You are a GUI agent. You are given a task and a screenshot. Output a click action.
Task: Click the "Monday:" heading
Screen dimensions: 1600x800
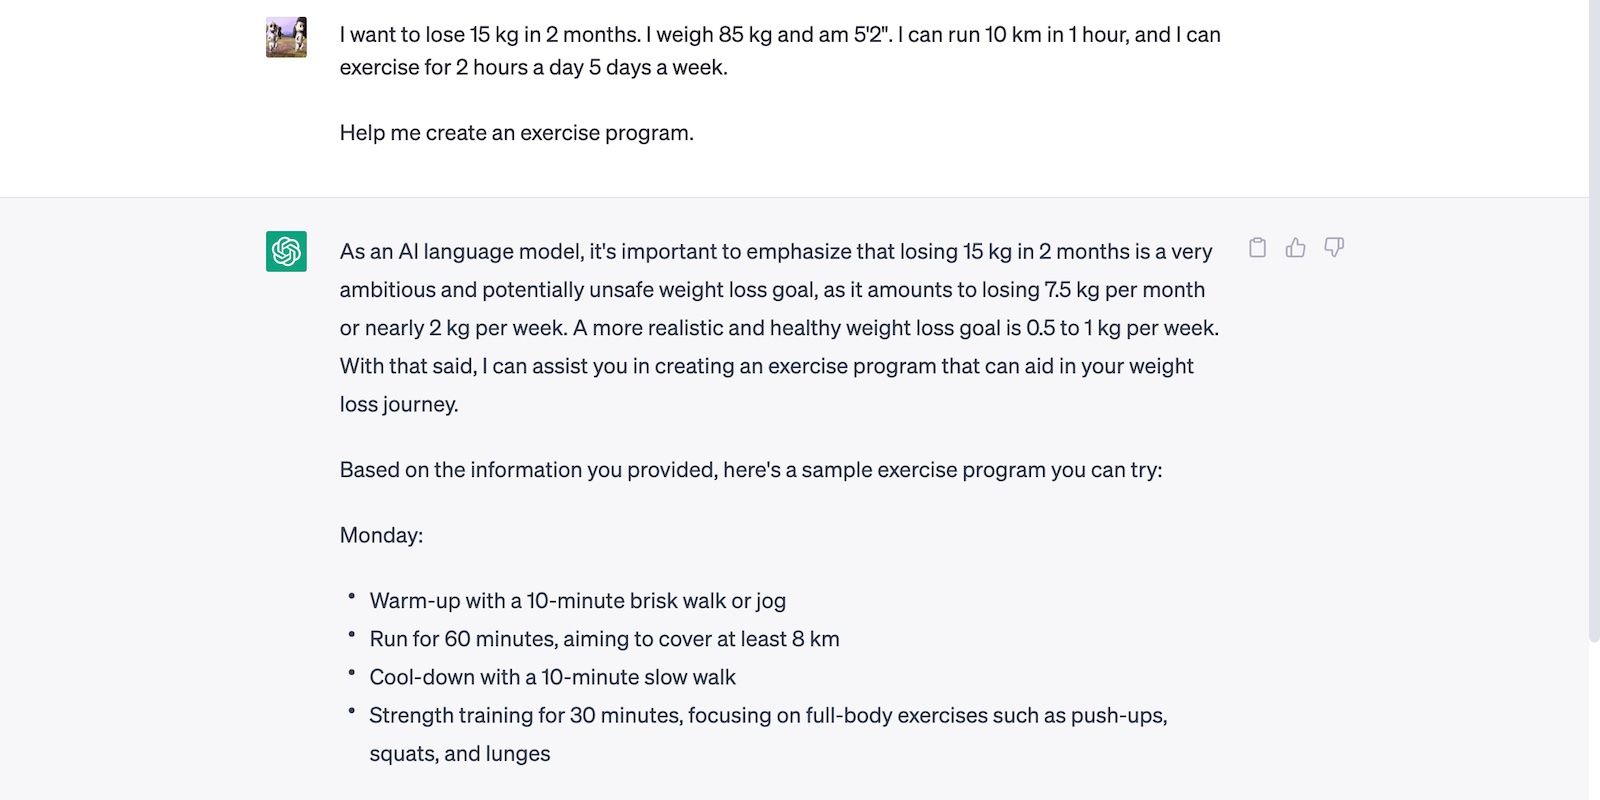[x=381, y=536]
